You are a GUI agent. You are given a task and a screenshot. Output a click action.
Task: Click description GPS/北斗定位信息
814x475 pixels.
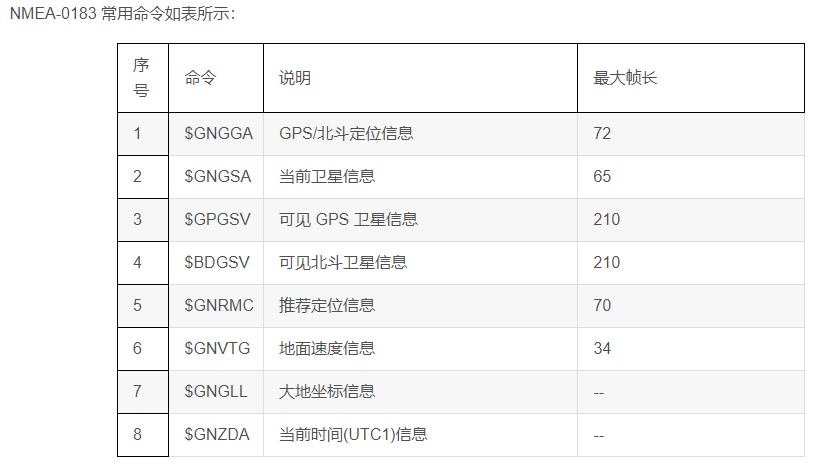(346, 133)
